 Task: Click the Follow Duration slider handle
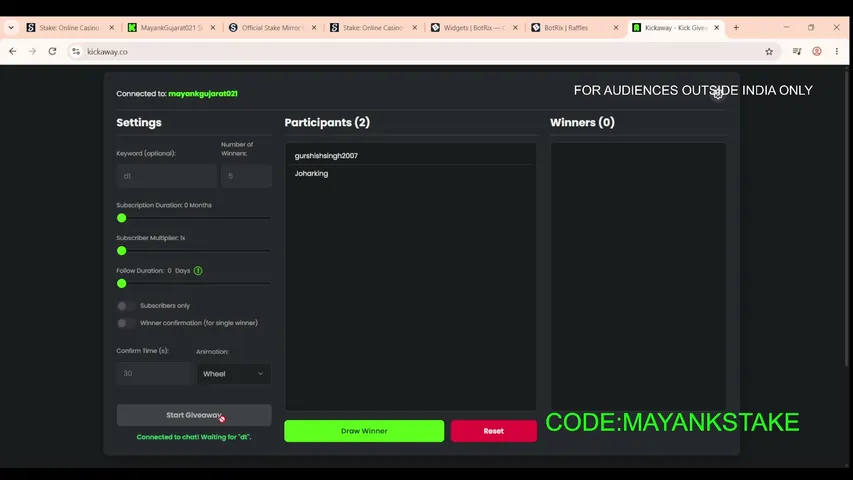pos(122,284)
